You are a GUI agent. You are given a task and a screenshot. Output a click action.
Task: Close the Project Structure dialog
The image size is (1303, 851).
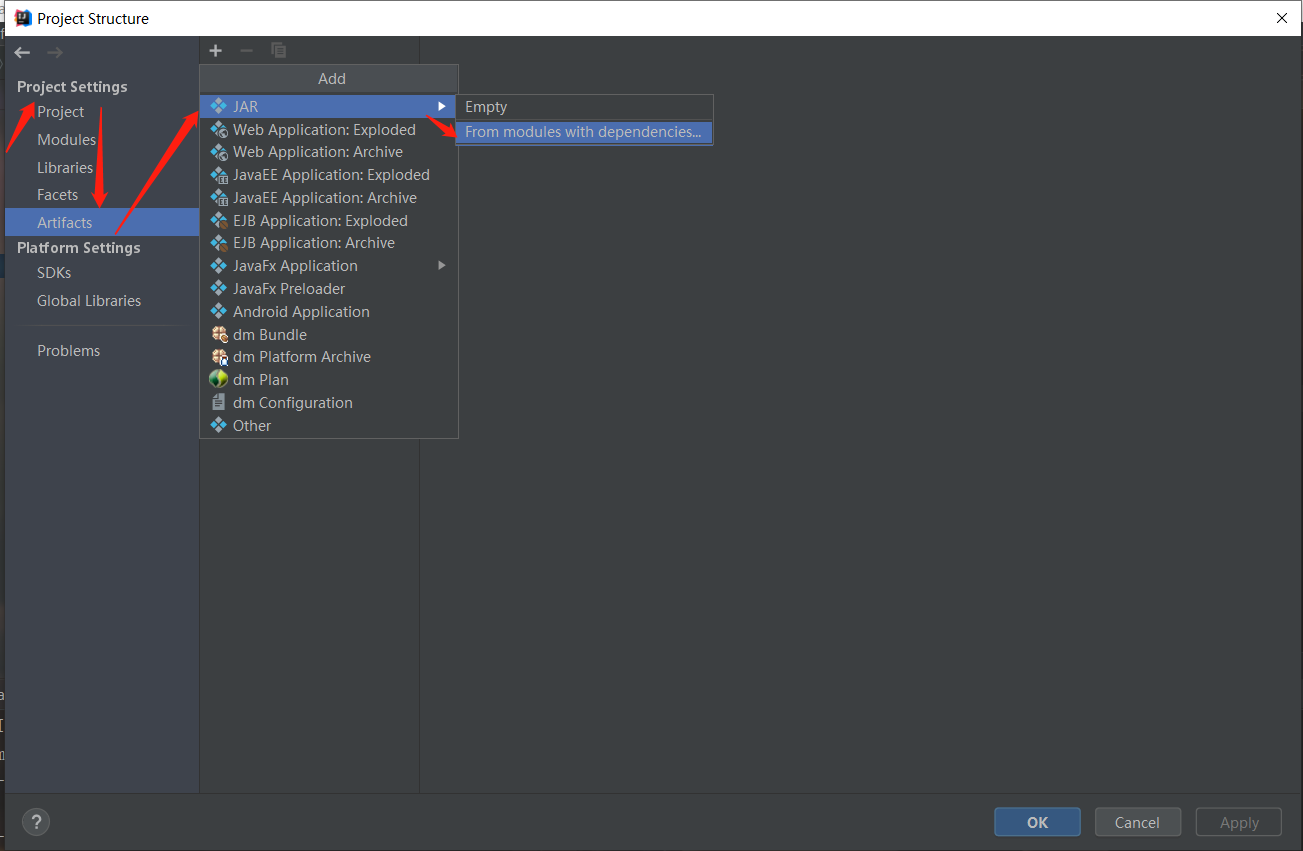[1281, 18]
